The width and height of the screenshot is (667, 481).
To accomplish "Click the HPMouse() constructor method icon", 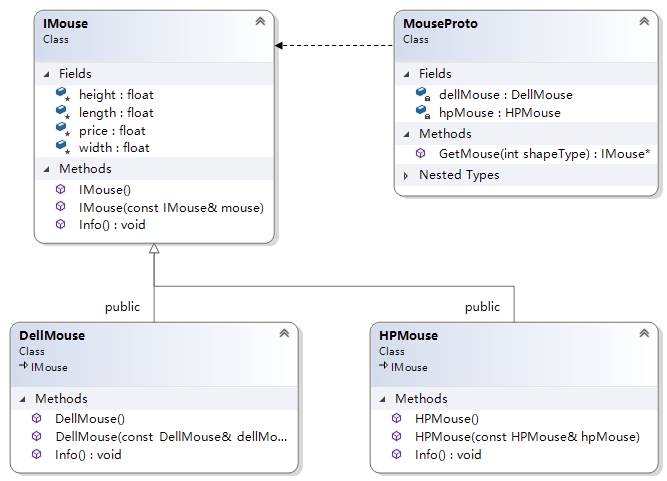I will click(x=396, y=418).
